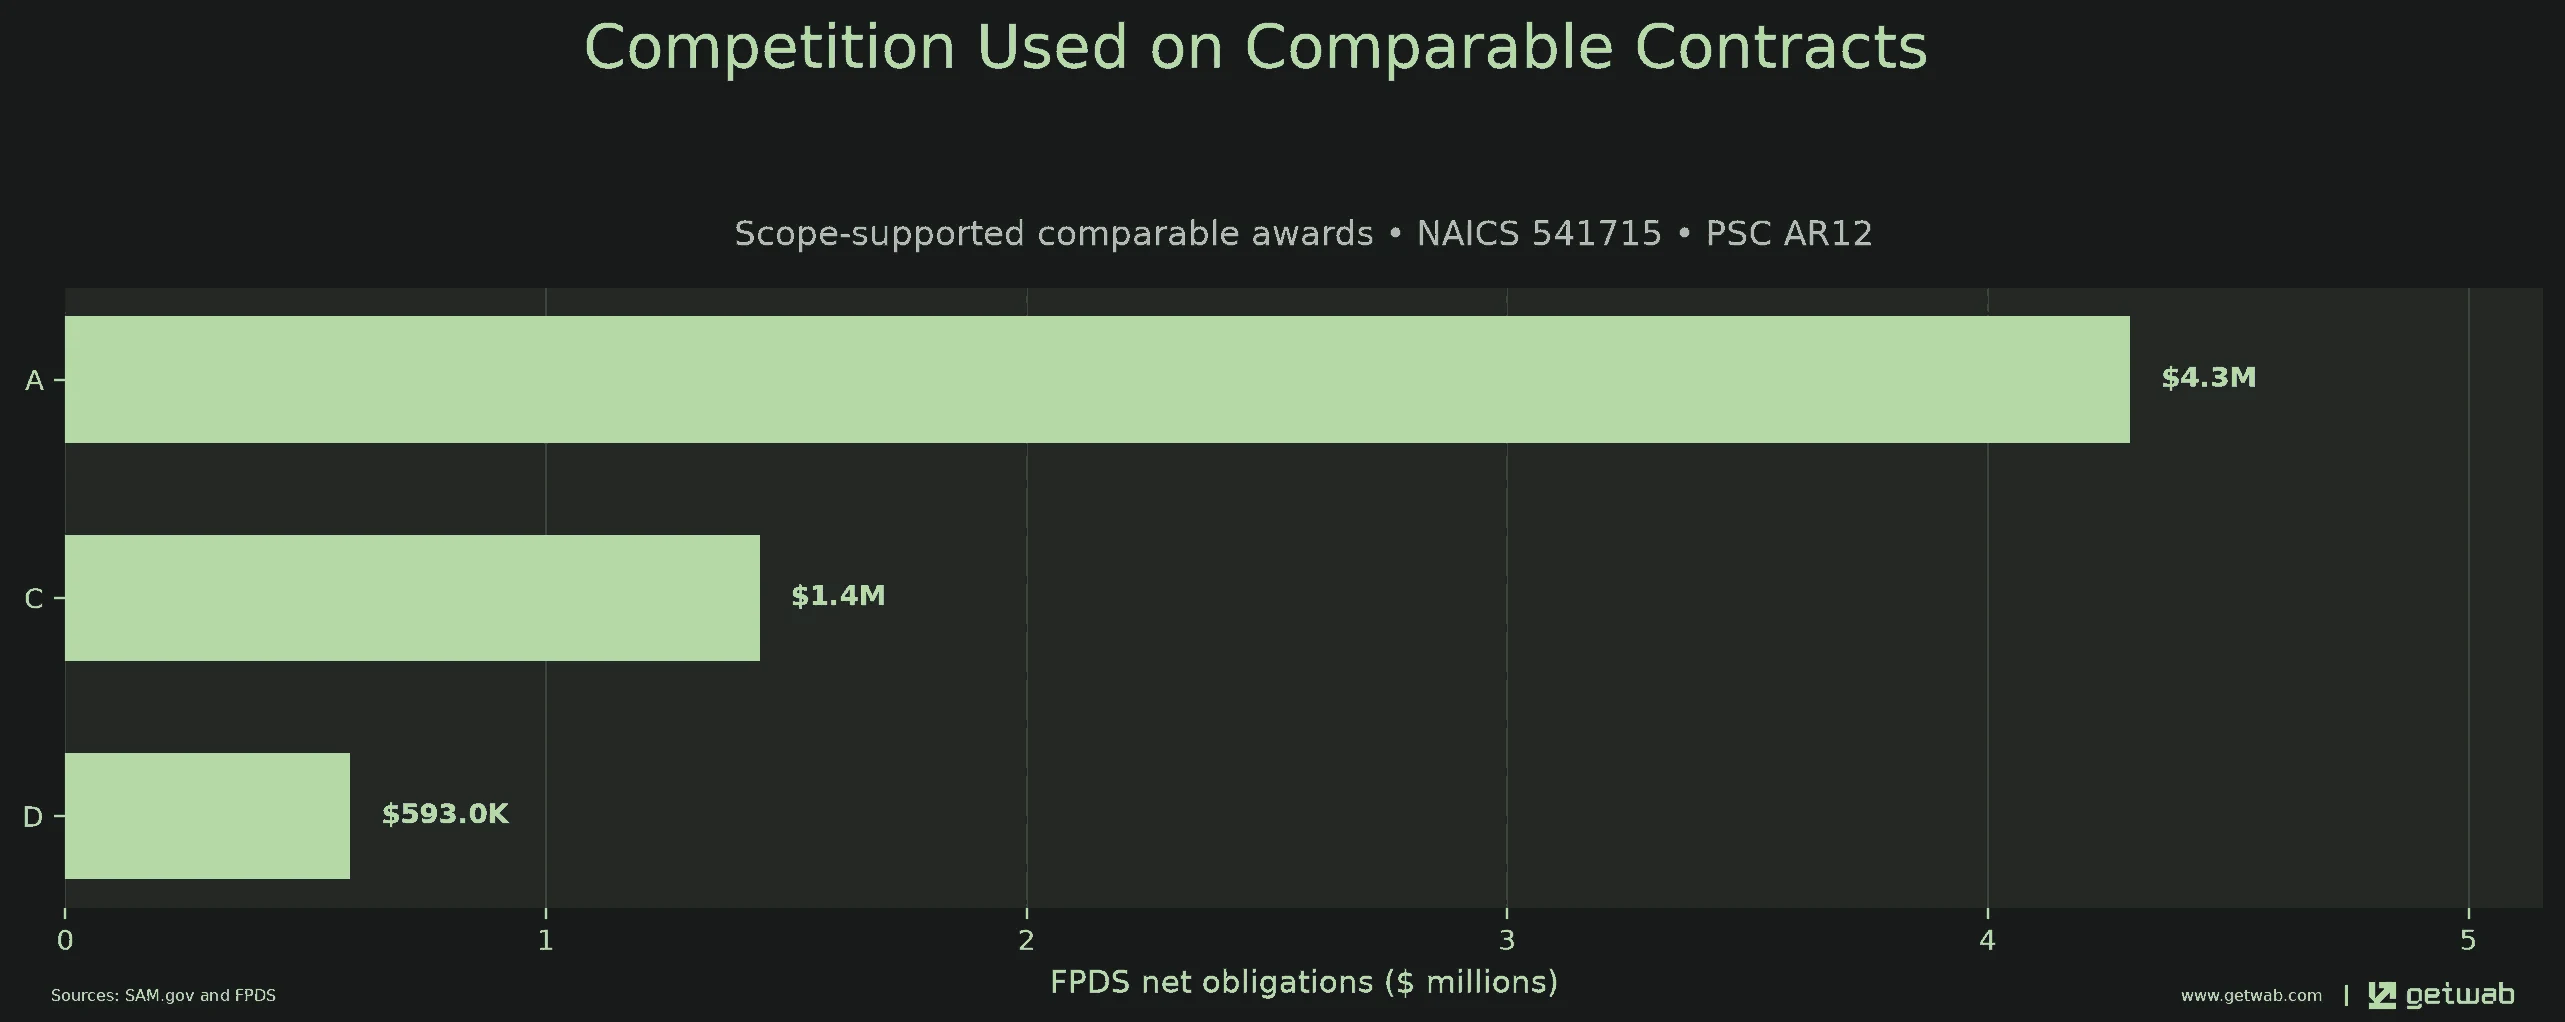Click the x-axis tick label 5
The height and width of the screenshot is (1022, 2565).
[2468, 941]
